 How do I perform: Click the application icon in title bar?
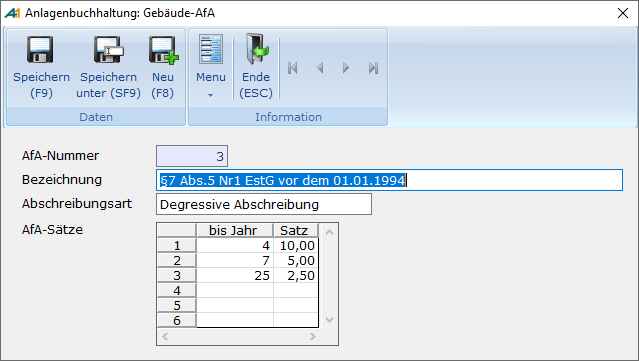[x=12, y=13]
